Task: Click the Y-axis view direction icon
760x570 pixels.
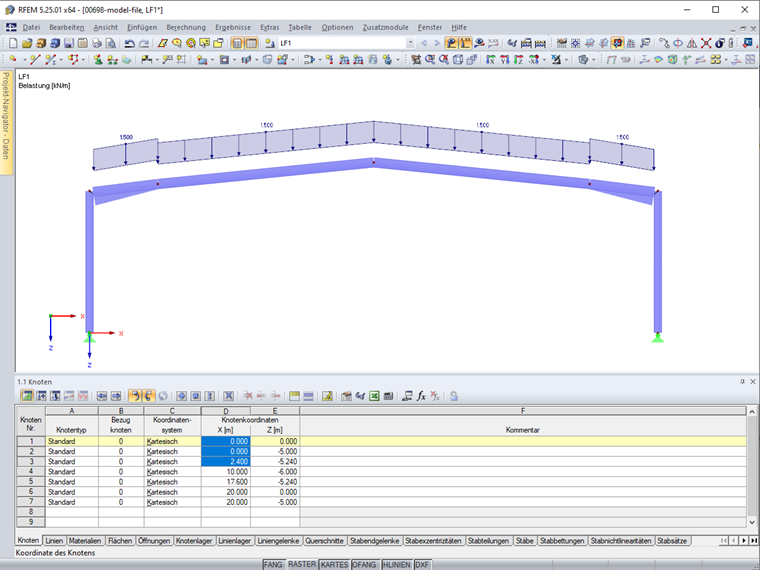Action: (x=505, y=60)
